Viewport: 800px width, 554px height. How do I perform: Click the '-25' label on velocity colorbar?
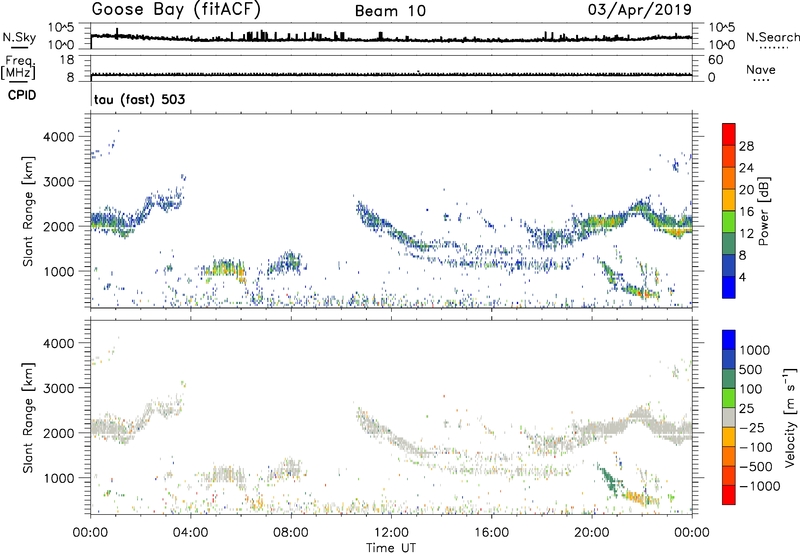coord(752,427)
